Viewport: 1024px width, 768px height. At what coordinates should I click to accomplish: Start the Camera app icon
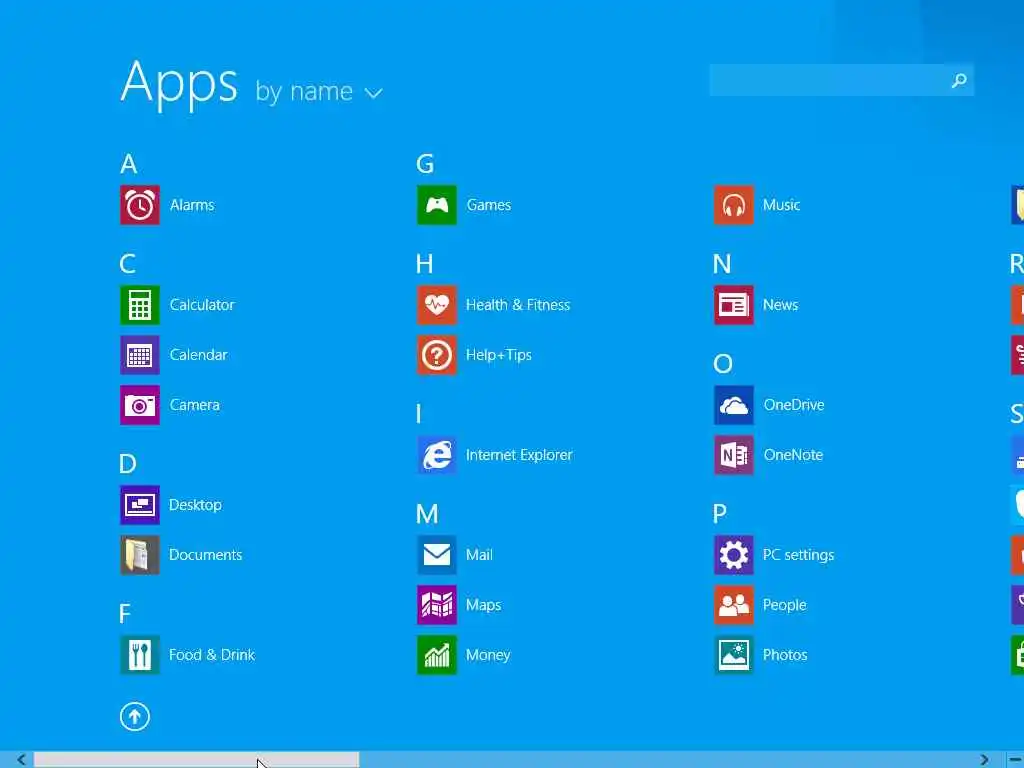coord(140,405)
